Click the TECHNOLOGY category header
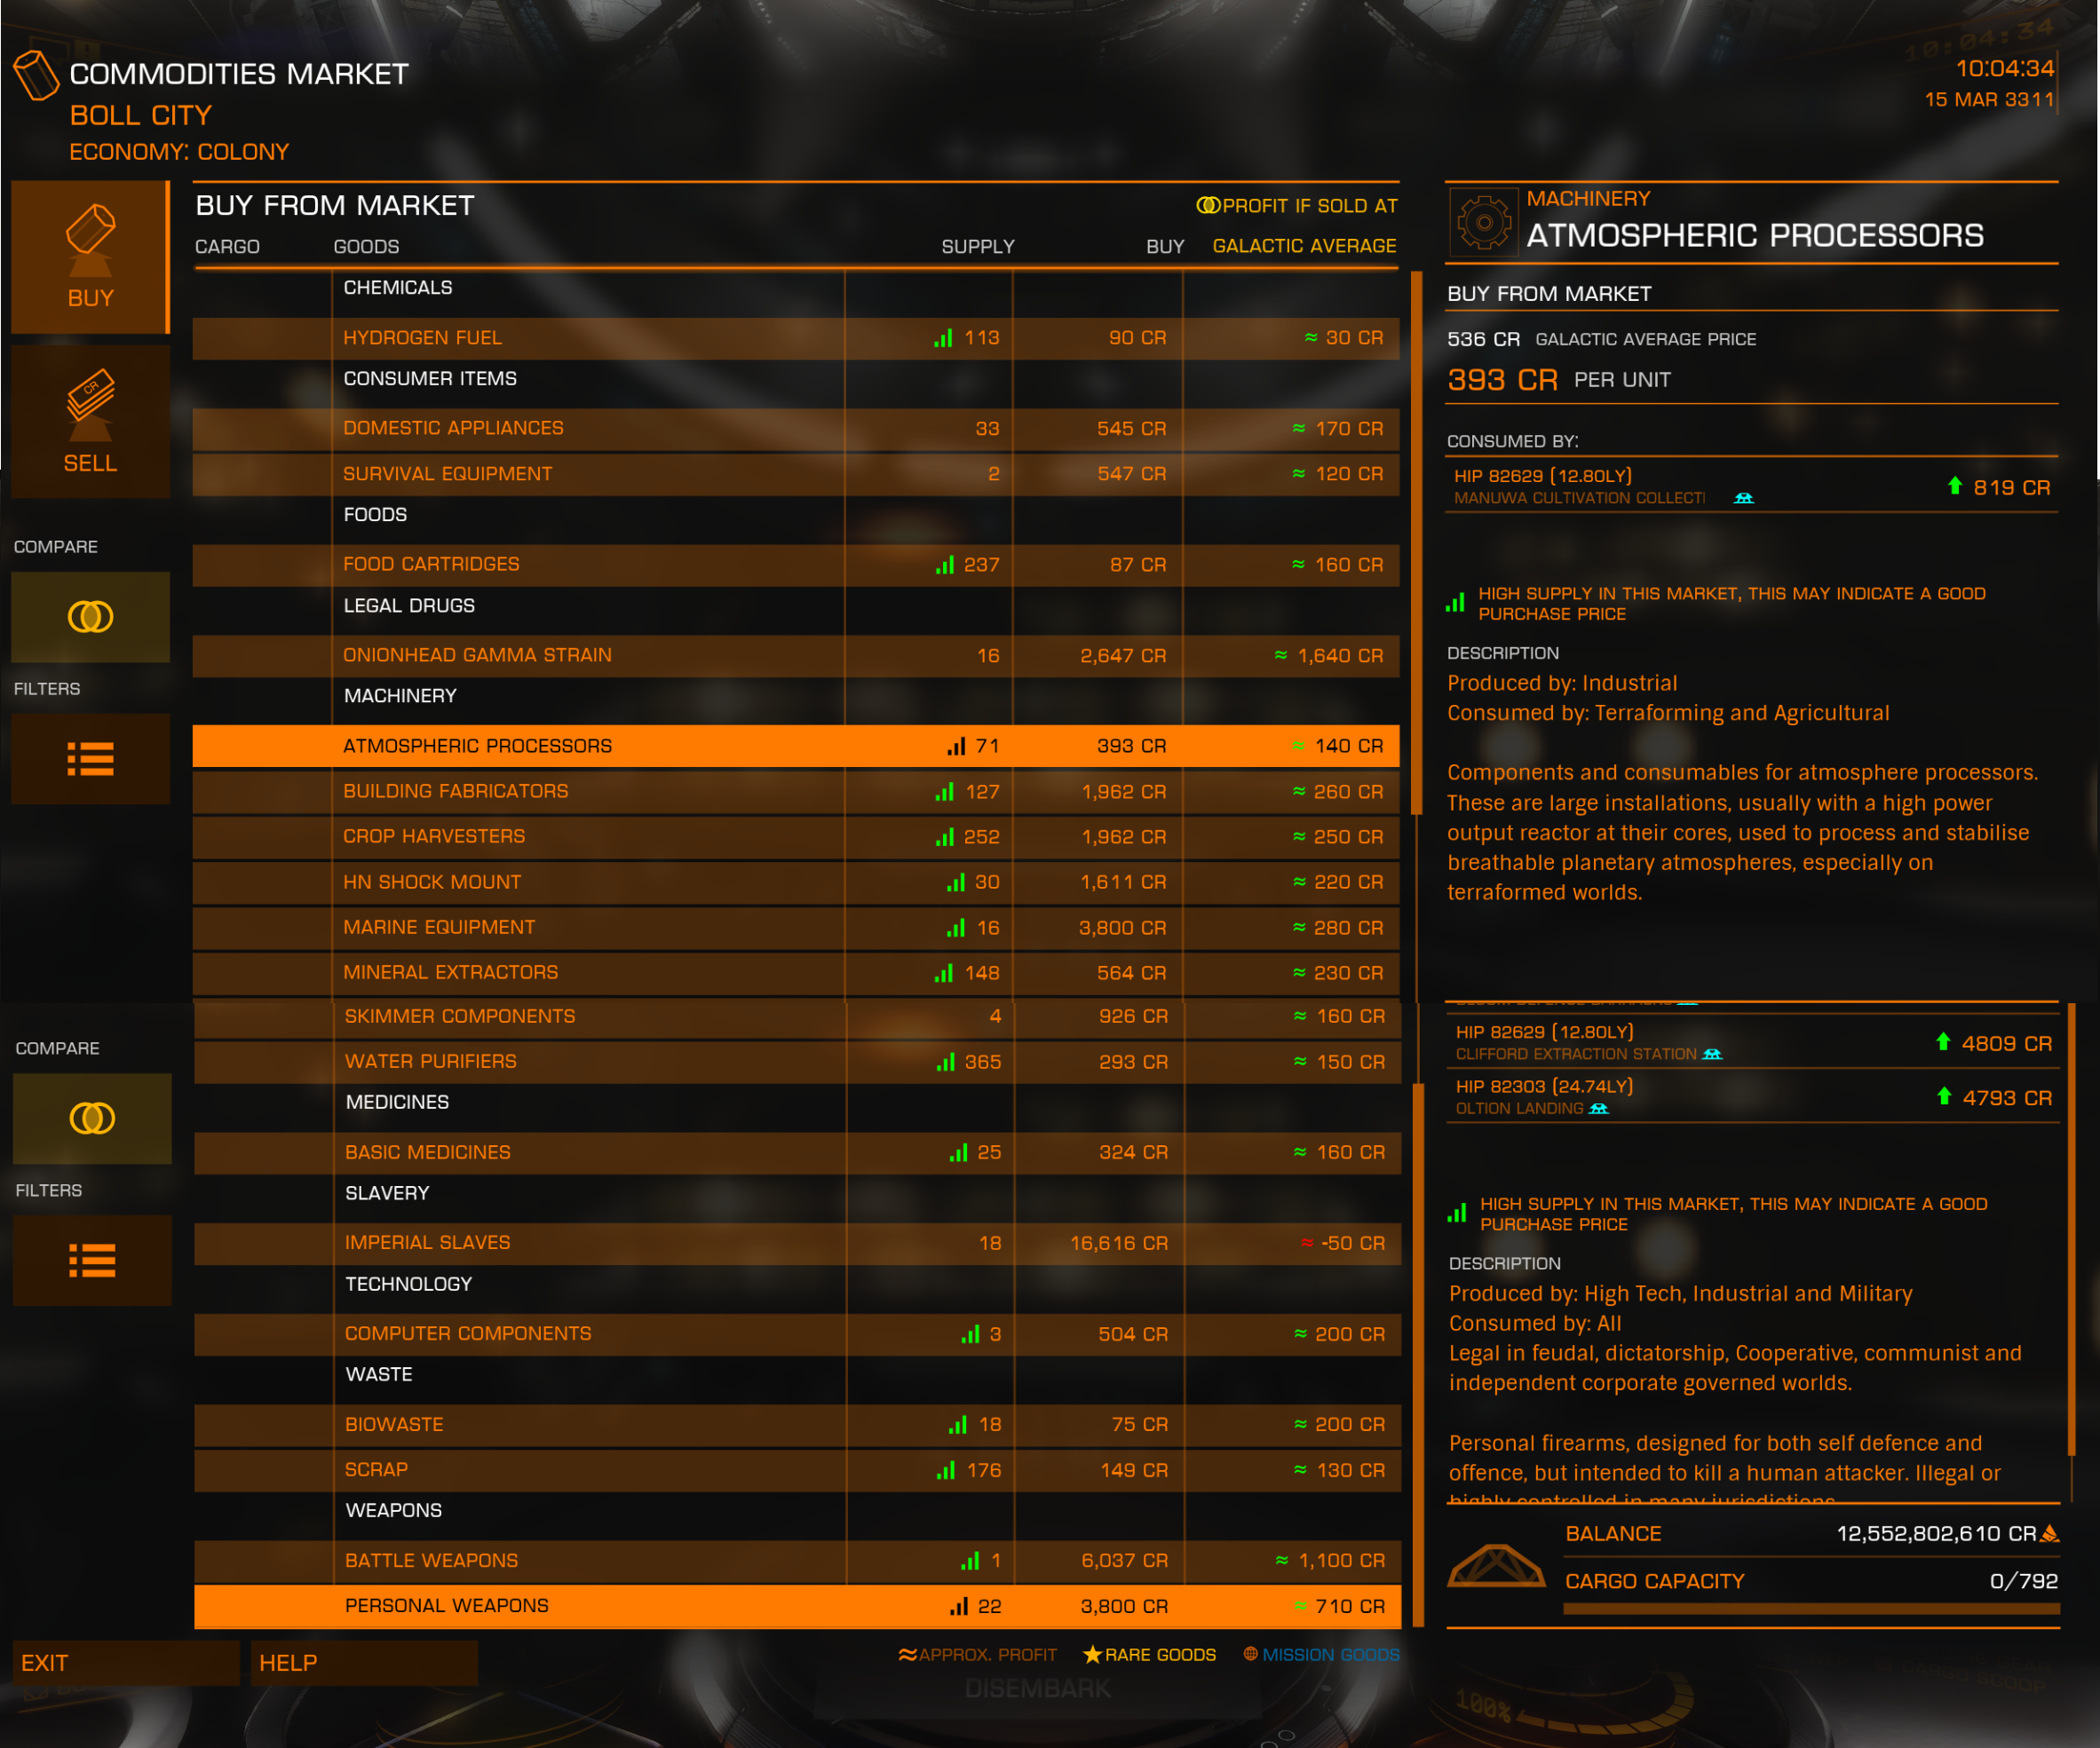The width and height of the screenshot is (2100, 1748). point(408,1284)
